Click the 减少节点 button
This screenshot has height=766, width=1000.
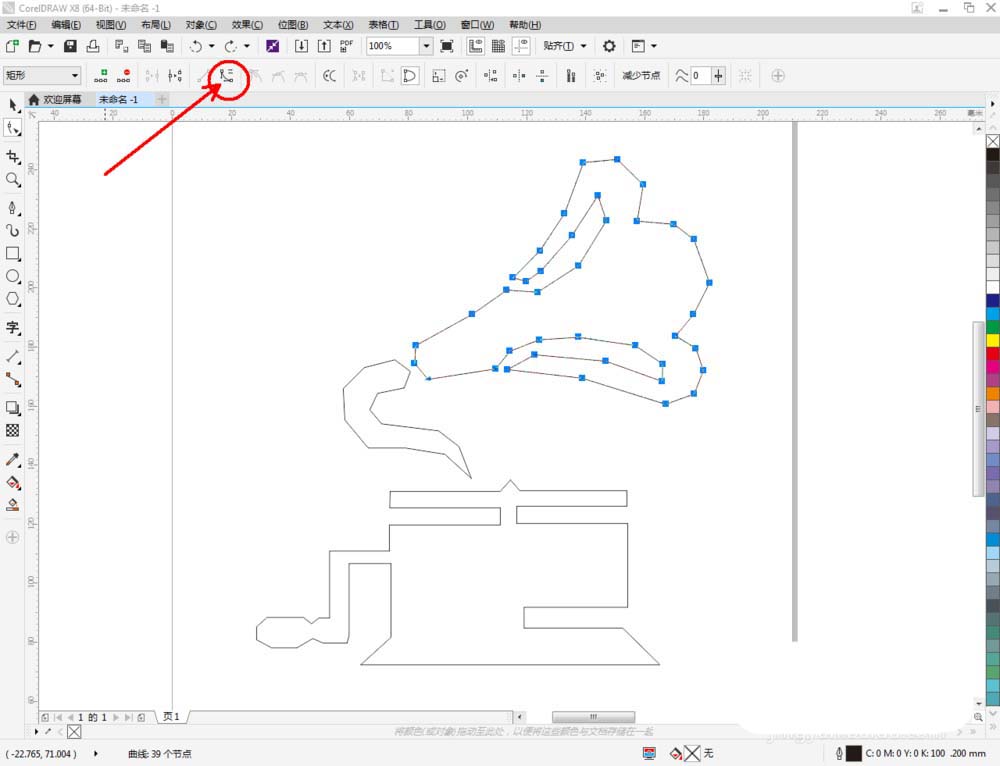(641, 76)
